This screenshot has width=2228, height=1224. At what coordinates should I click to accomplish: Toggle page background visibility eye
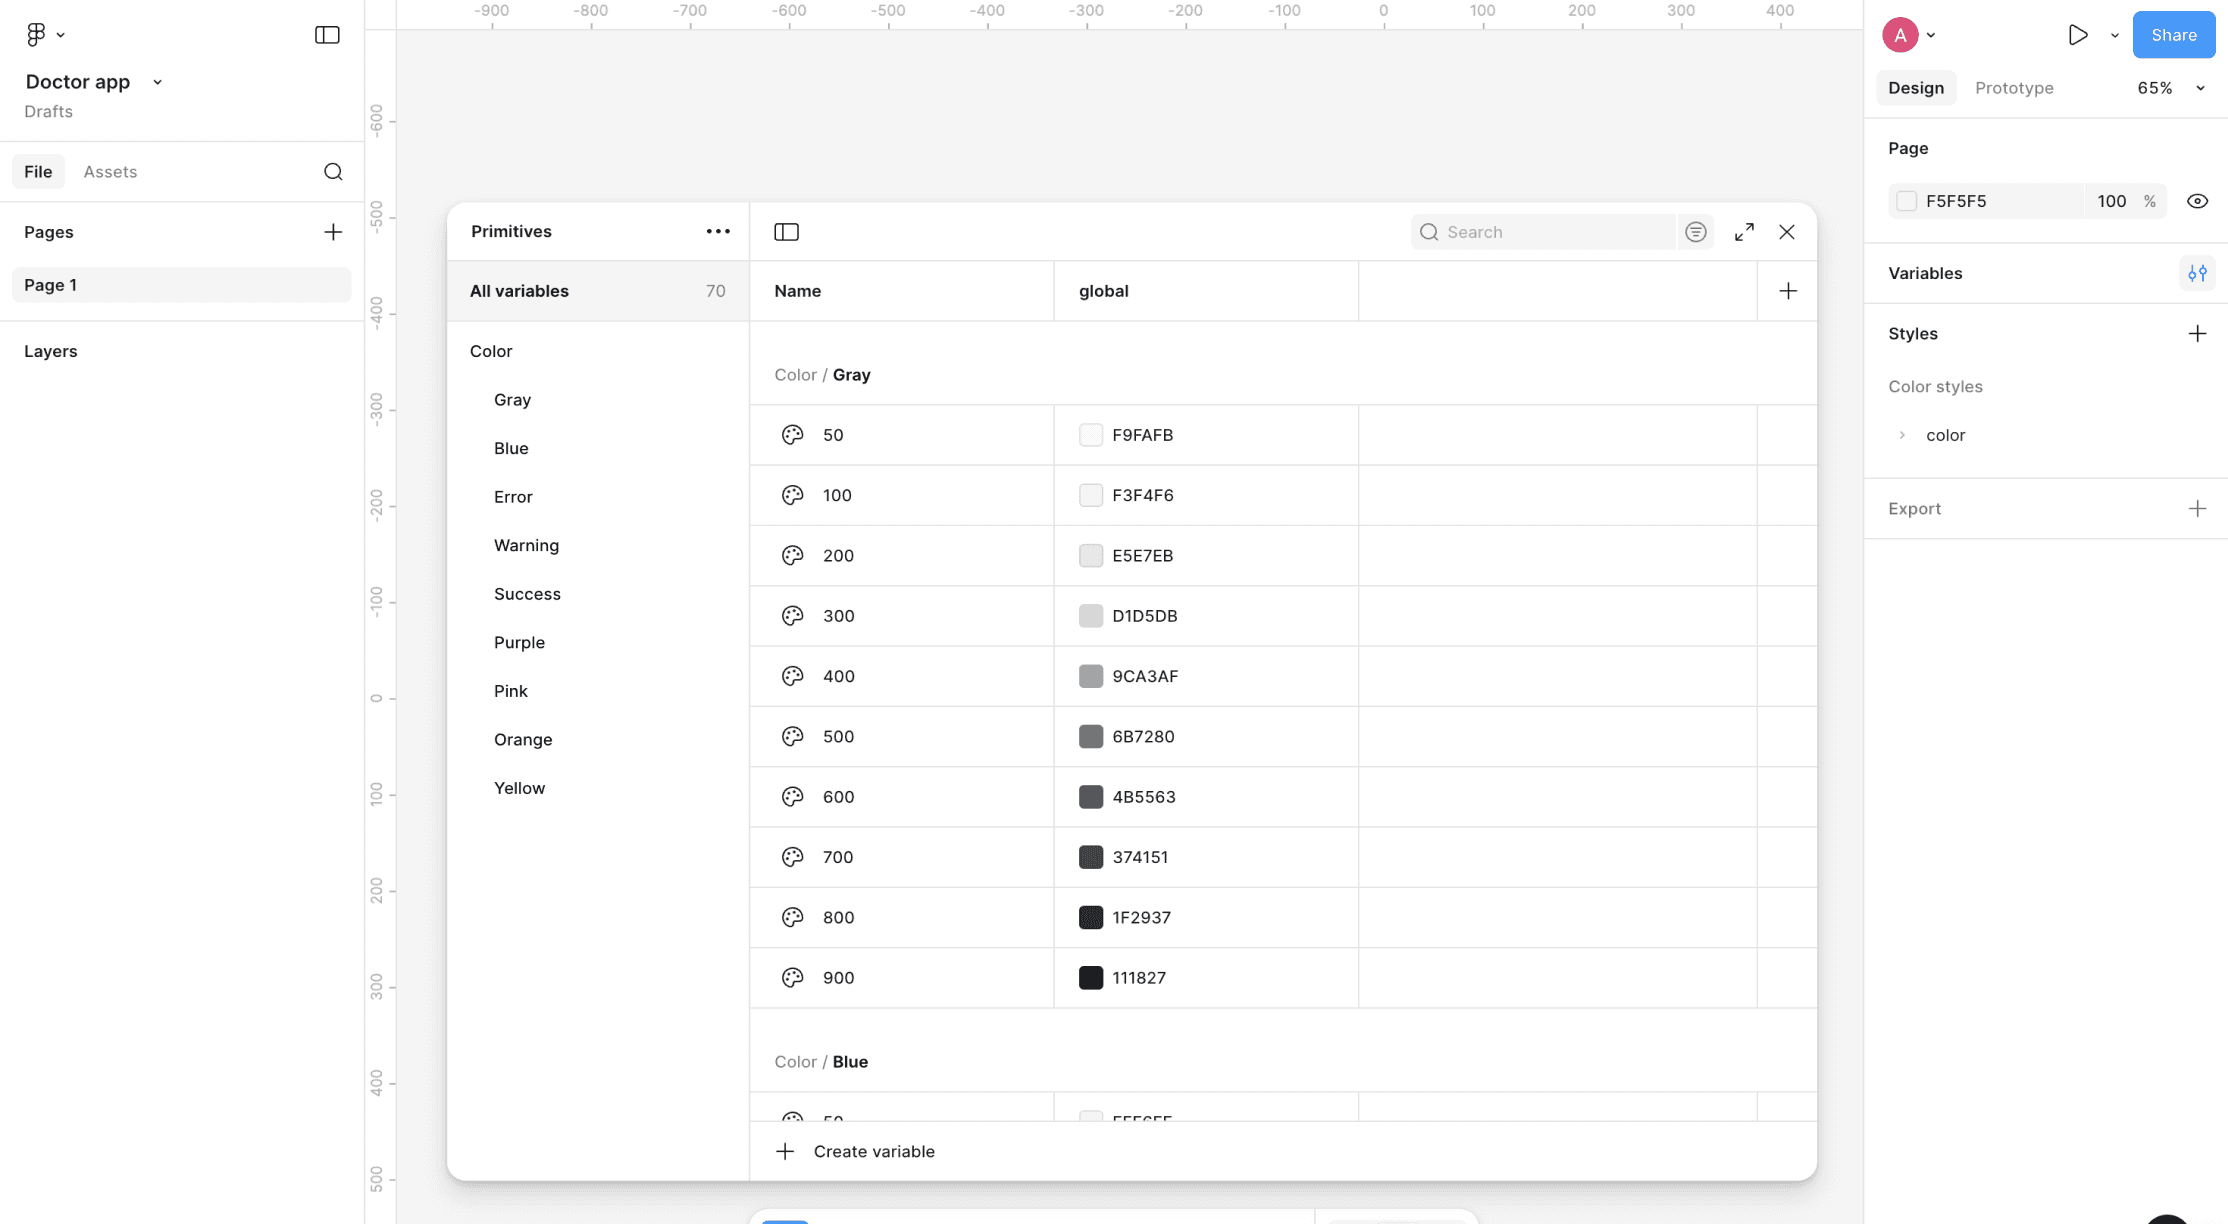click(2196, 201)
